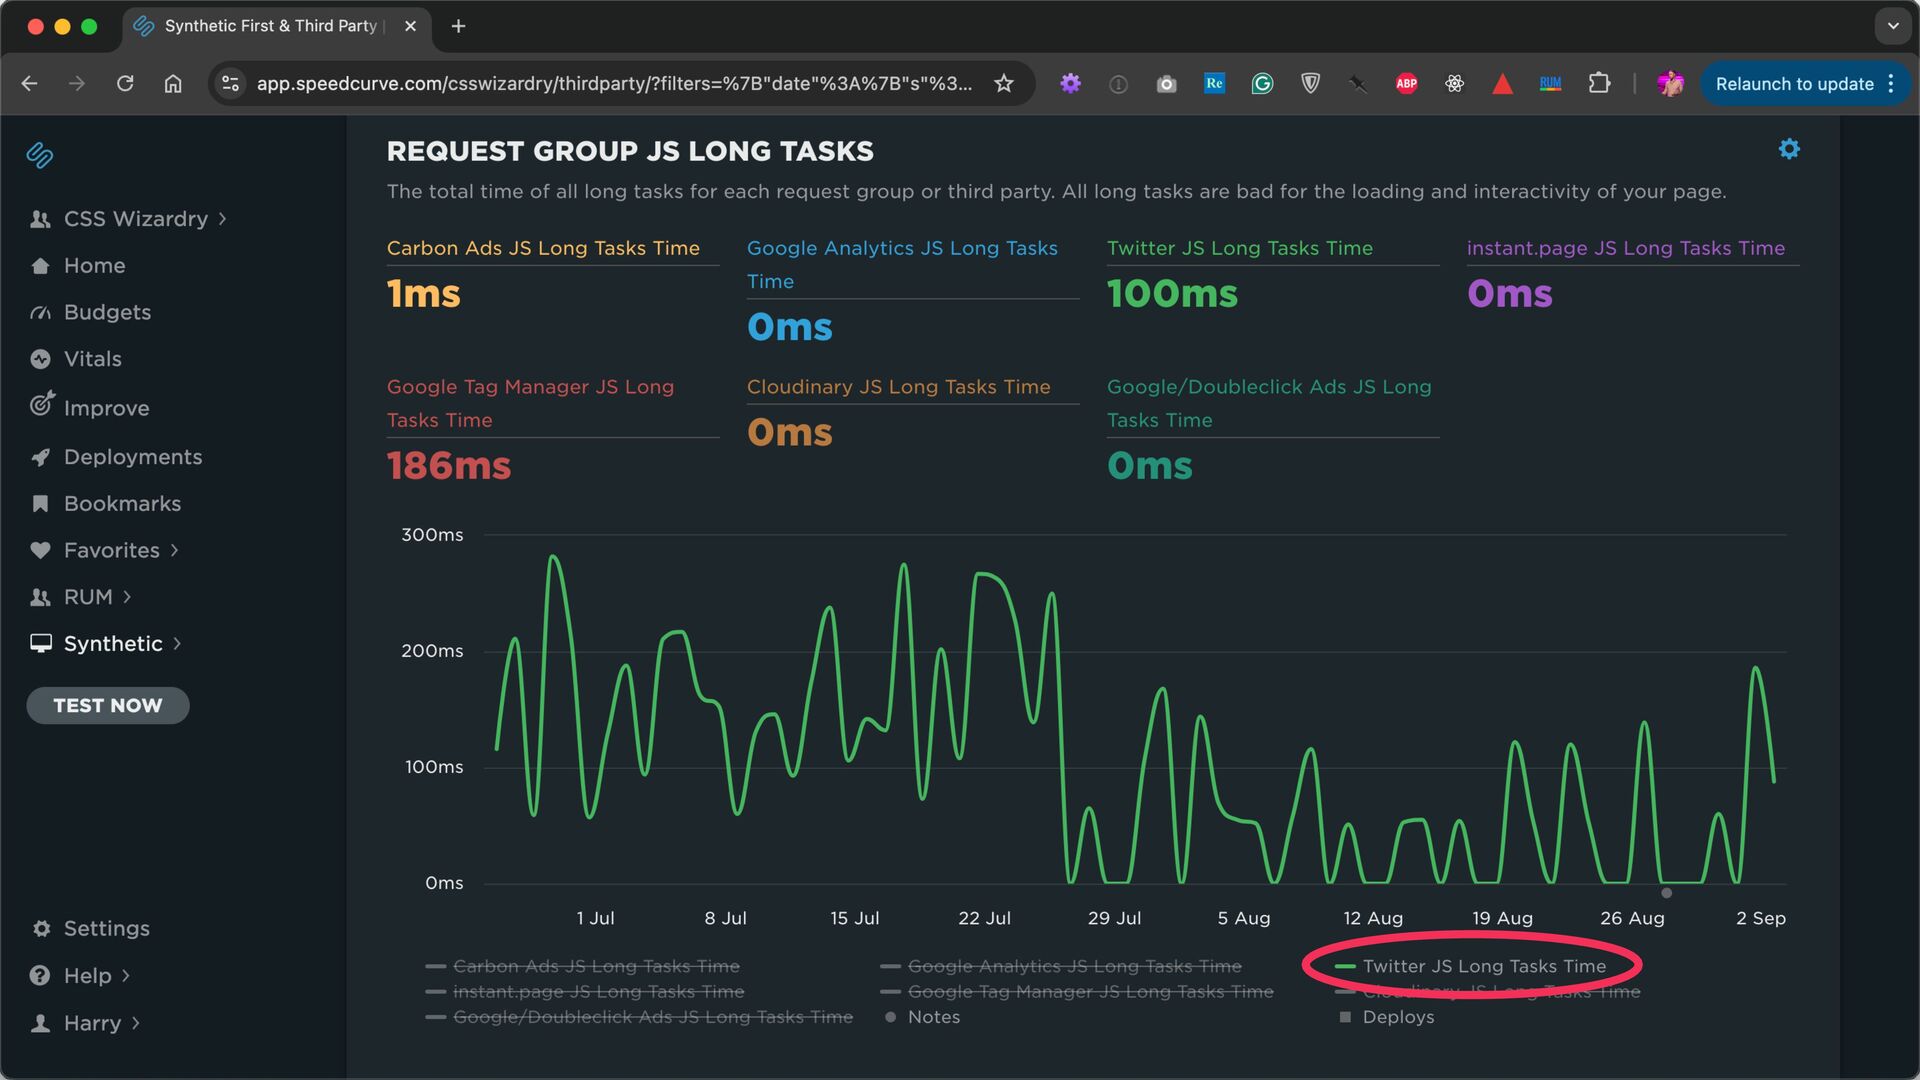Image resolution: width=1920 pixels, height=1080 pixels.
Task: Click the RUM users icon
Action: (40, 597)
